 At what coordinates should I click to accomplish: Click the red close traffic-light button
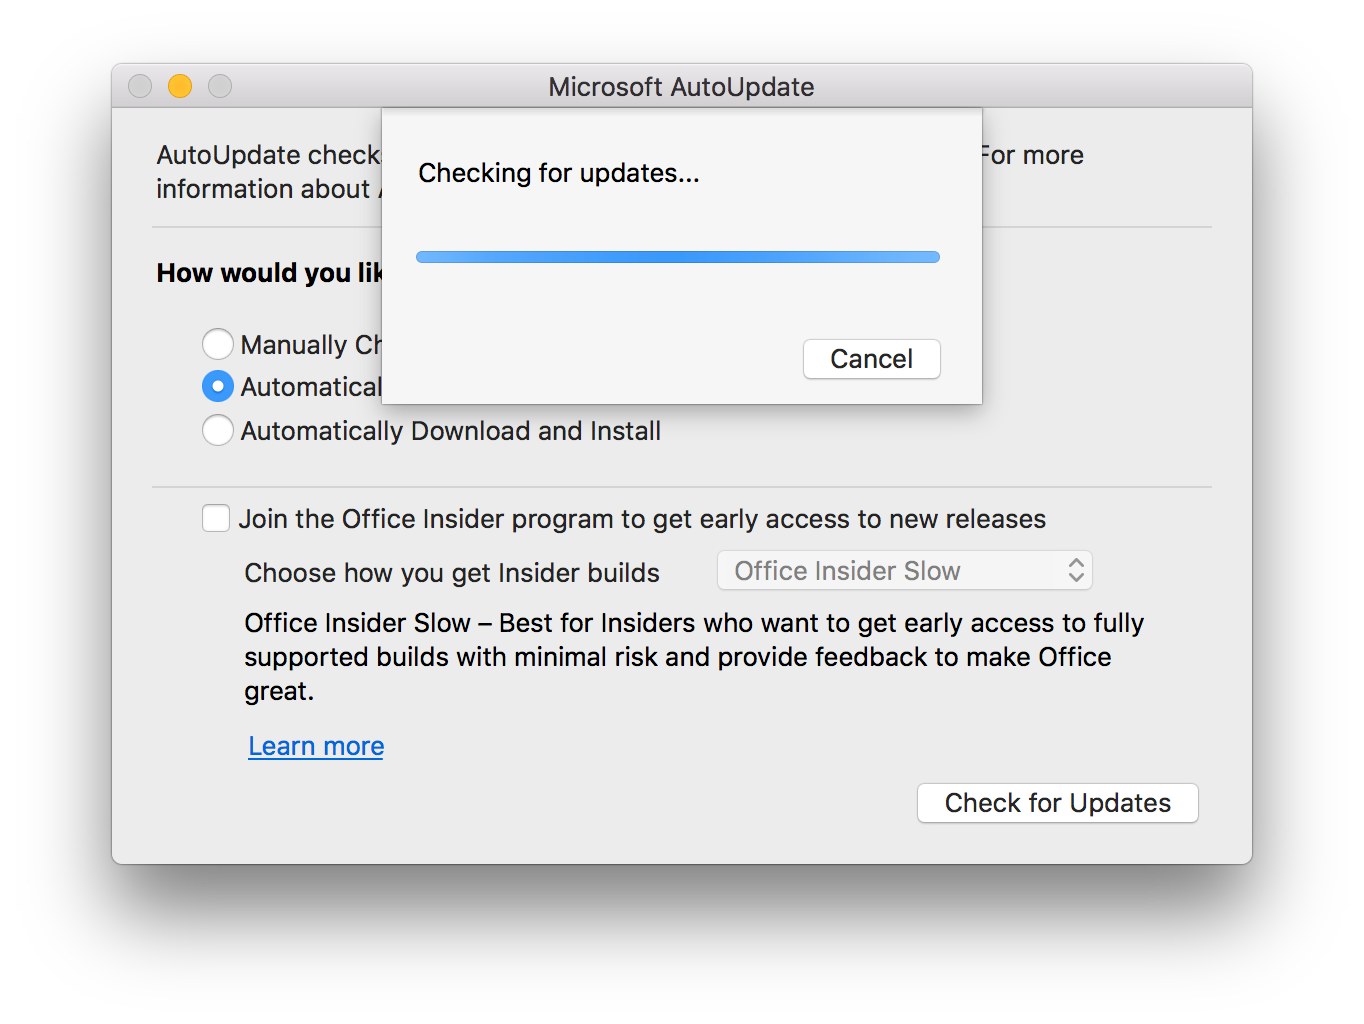(x=140, y=86)
